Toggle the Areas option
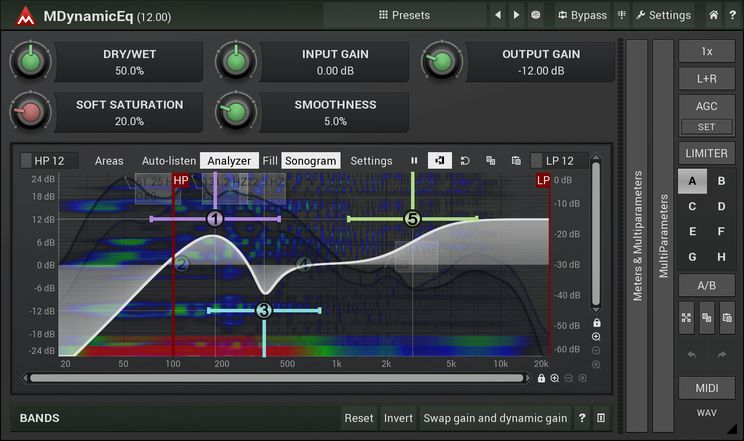 pyautogui.click(x=109, y=161)
